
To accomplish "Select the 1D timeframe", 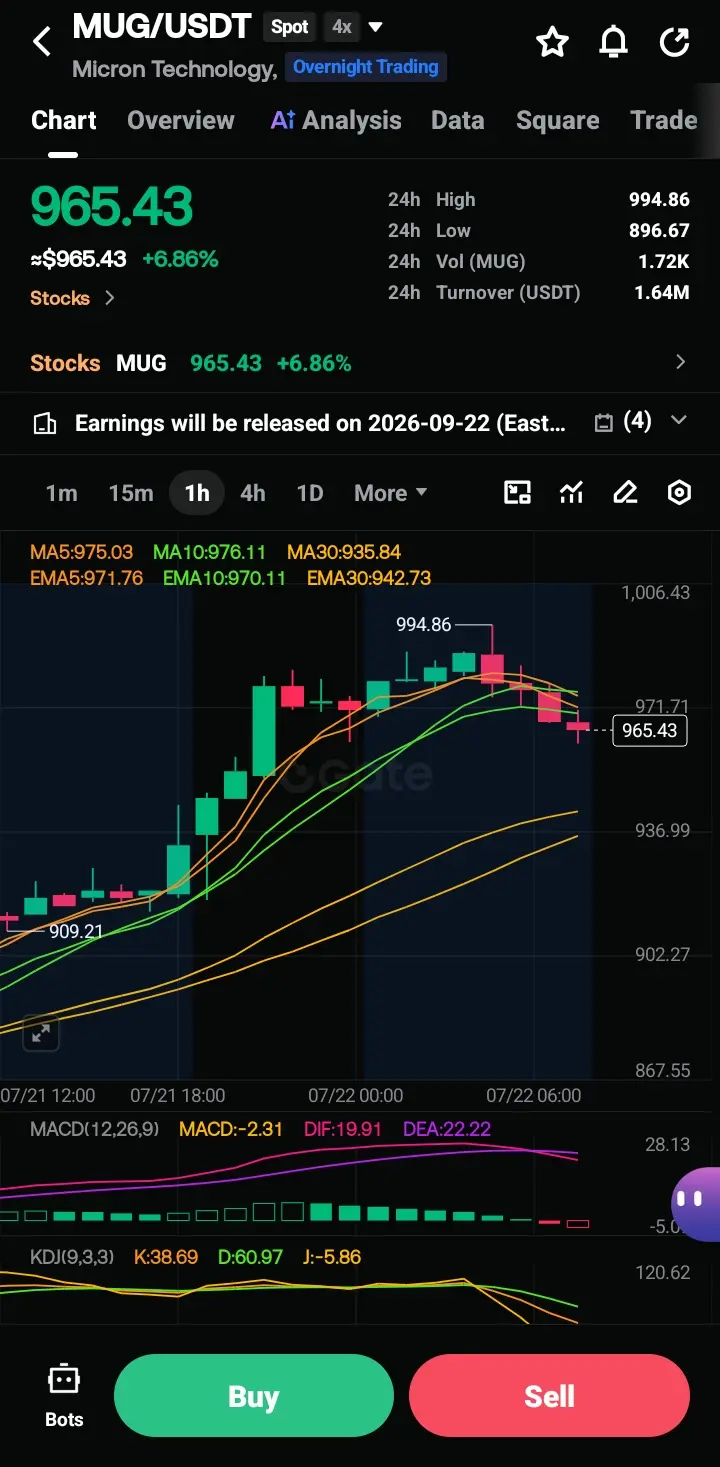I will coord(310,493).
